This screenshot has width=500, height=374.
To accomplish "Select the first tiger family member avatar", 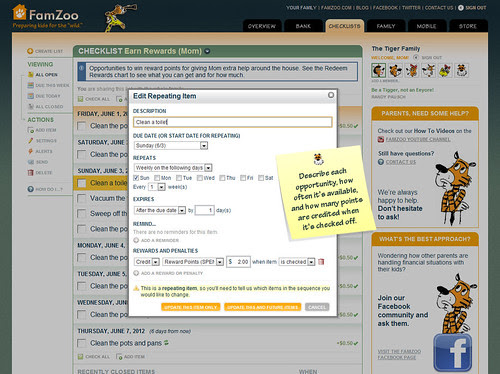I will (378, 70).
